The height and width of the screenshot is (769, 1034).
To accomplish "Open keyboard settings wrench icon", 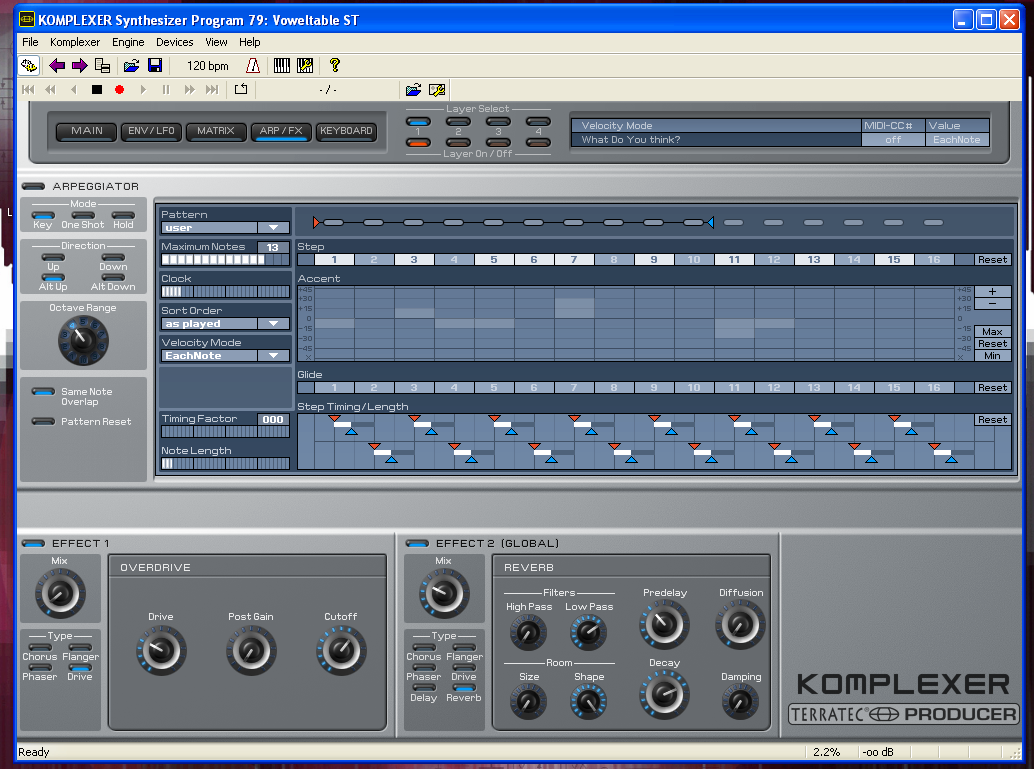I will pos(305,65).
